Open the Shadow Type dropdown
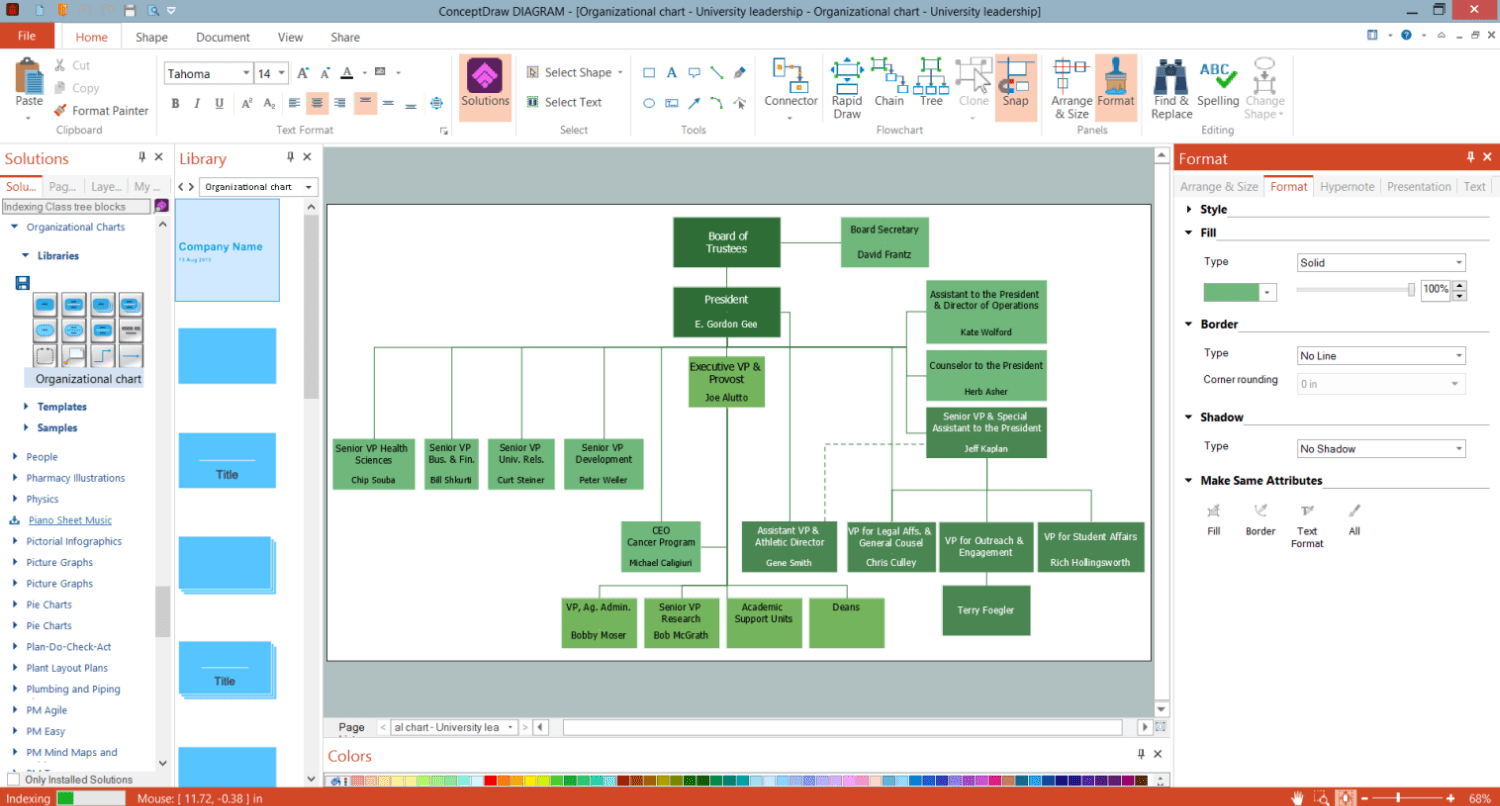 tap(1381, 449)
